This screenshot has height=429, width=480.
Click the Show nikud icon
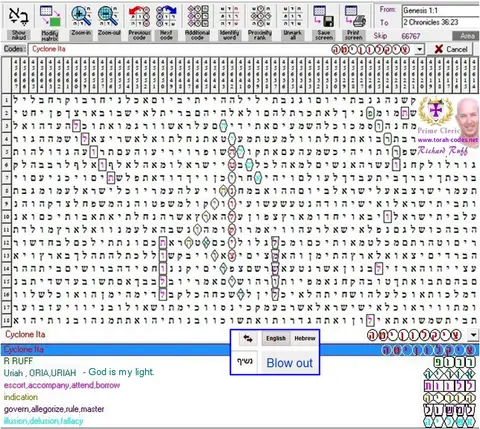tap(19, 17)
